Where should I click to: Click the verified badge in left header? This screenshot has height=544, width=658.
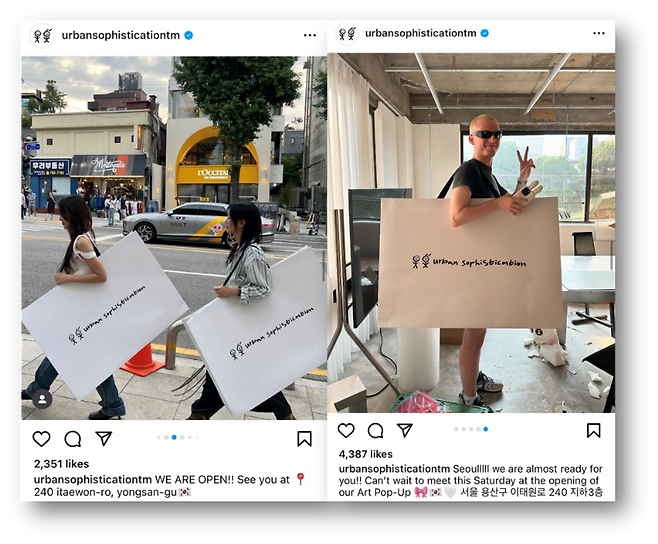(x=189, y=35)
